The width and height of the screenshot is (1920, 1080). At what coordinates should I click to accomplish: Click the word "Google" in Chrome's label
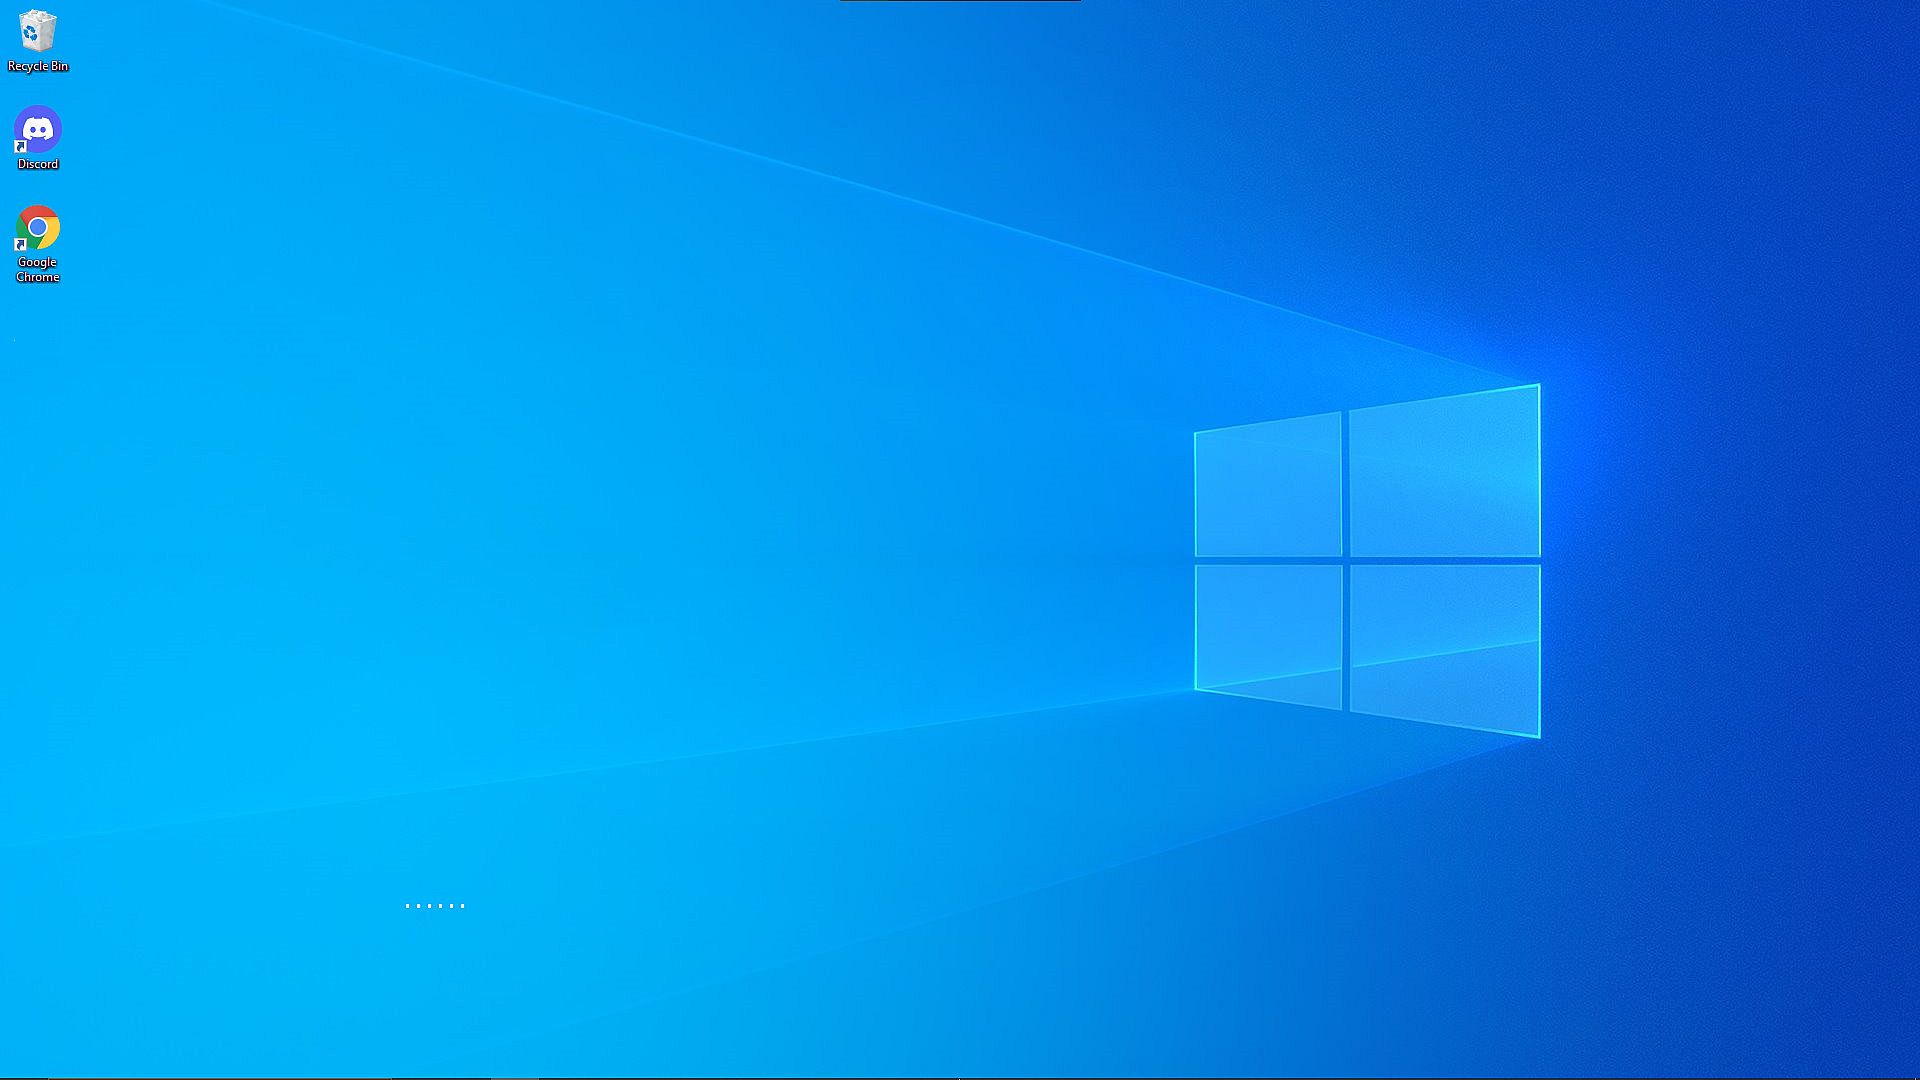pos(37,262)
